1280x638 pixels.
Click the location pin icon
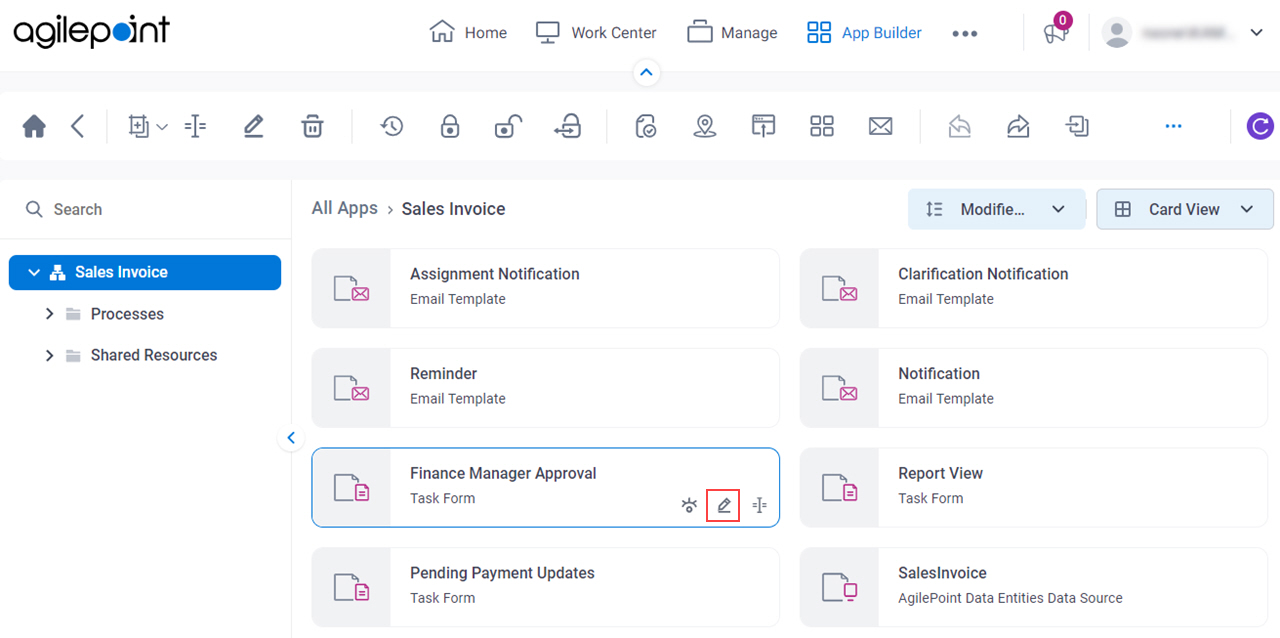(x=705, y=126)
